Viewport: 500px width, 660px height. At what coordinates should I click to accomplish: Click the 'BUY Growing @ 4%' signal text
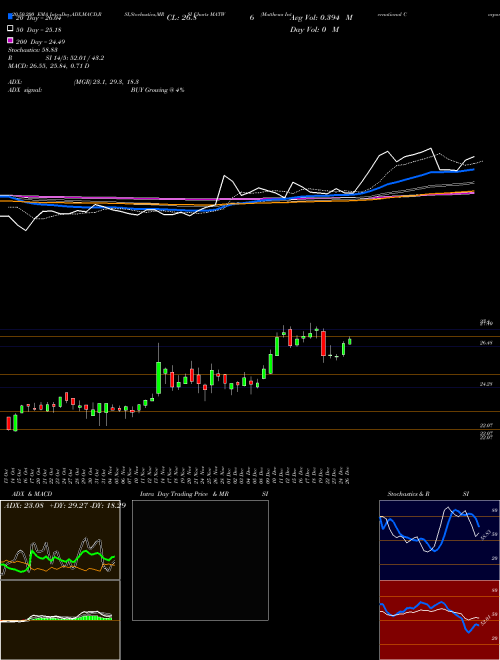tap(157, 90)
